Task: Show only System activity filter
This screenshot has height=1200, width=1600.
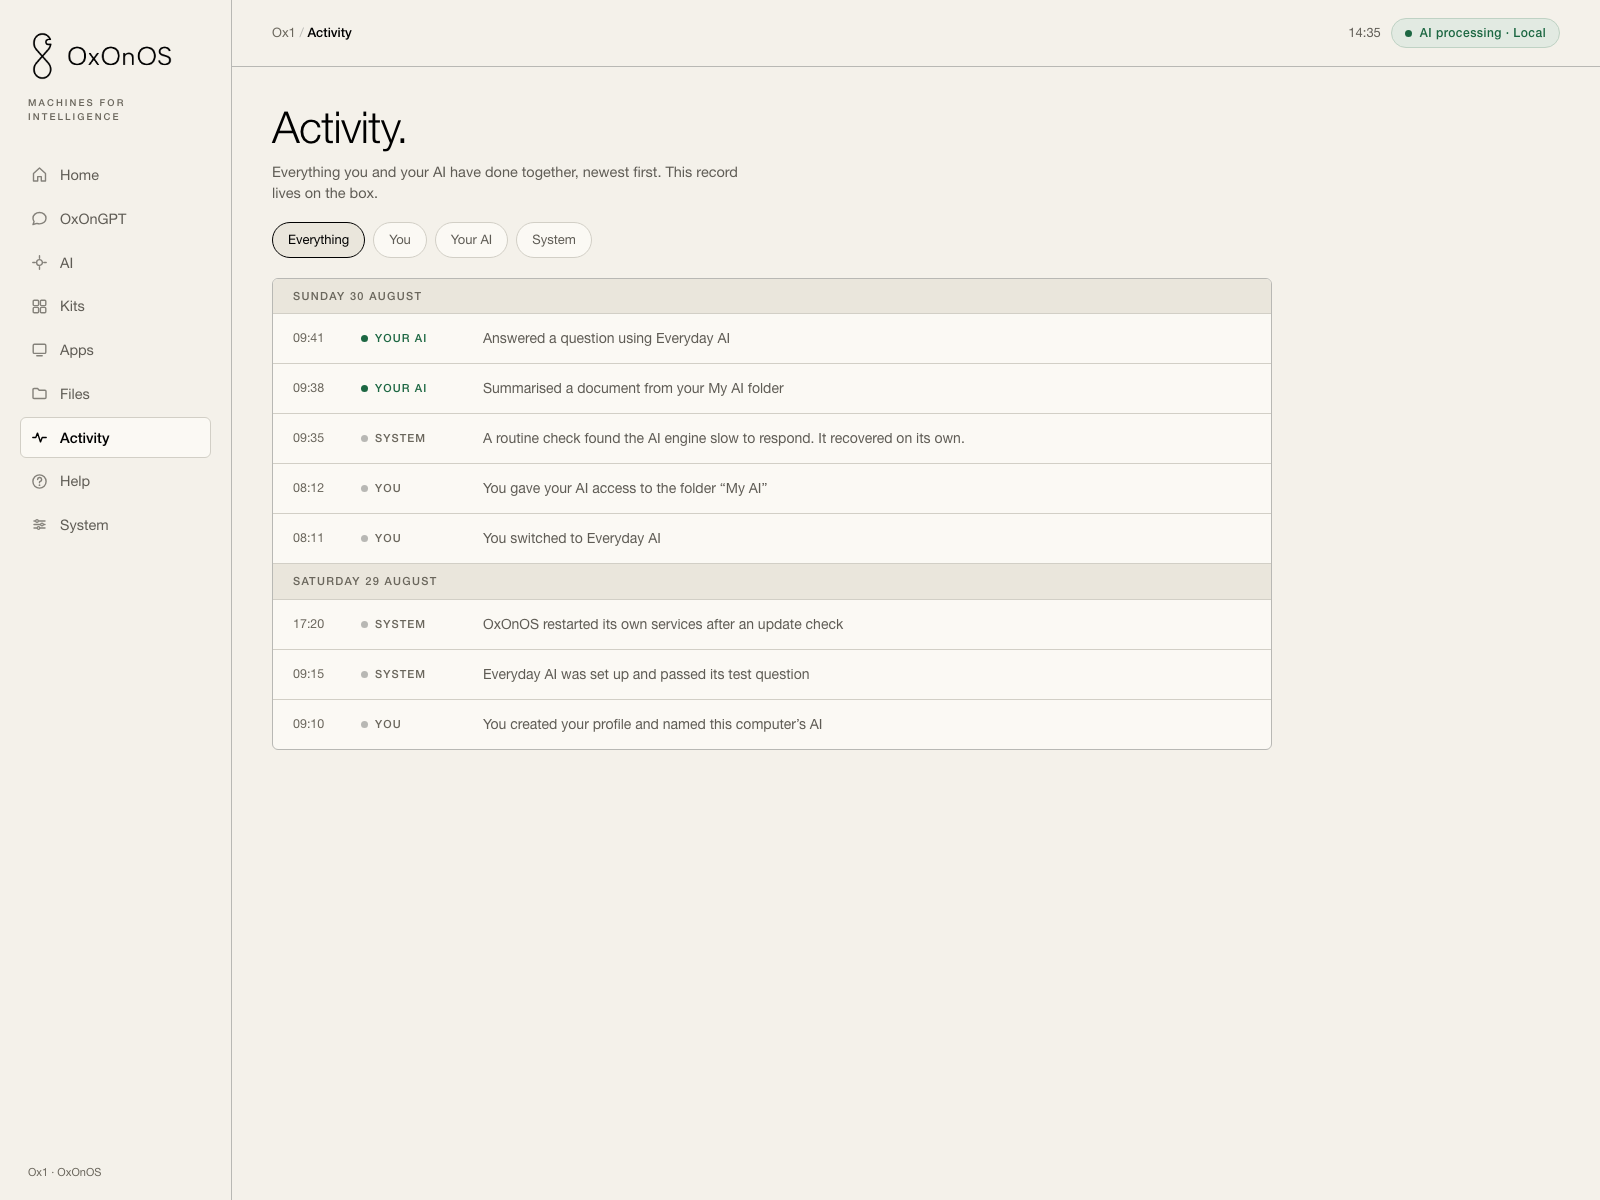Action: 554,240
